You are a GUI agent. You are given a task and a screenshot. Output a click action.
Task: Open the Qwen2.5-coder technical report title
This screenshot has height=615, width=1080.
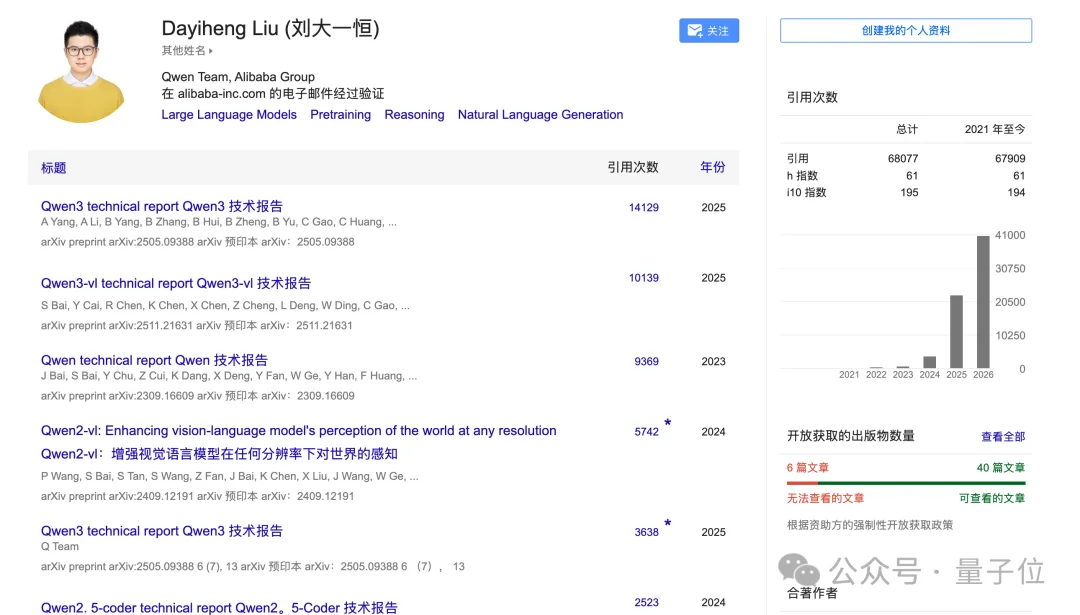(219, 607)
